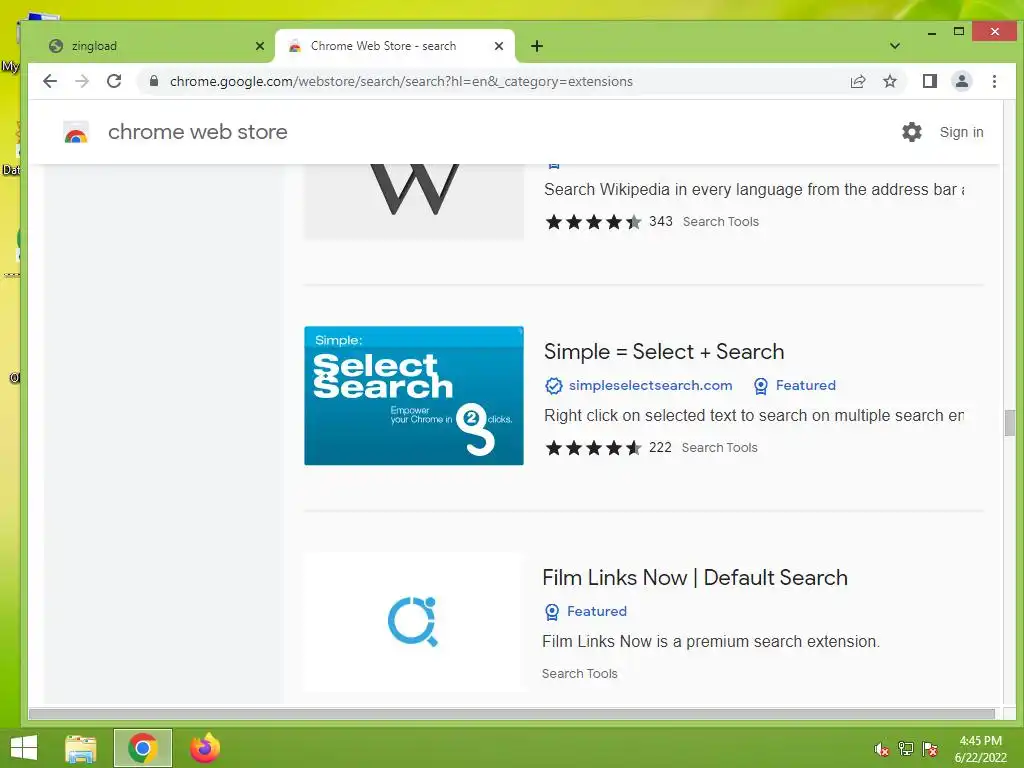Open the Wikipedia extension thumbnail
The height and width of the screenshot is (768, 1024).
(414, 201)
